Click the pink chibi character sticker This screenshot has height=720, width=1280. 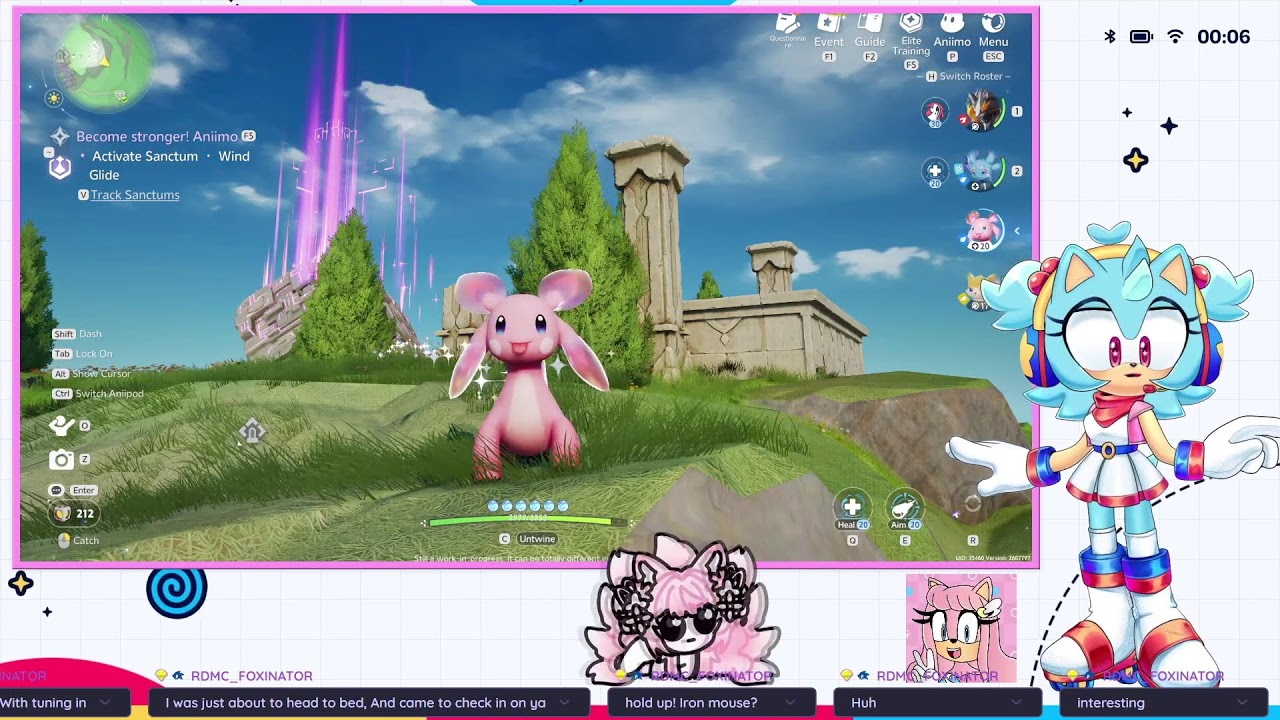point(685,612)
